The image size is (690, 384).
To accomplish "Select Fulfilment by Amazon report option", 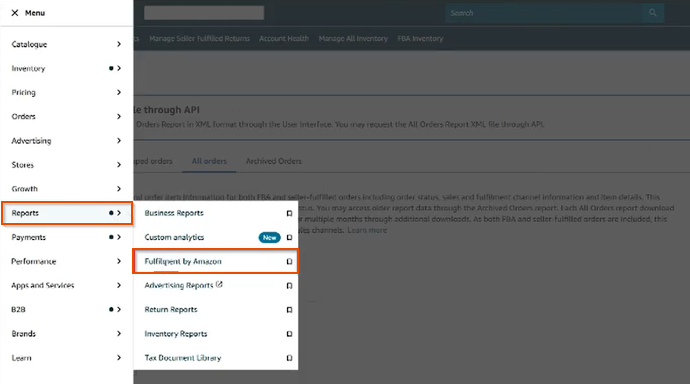I will click(x=215, y=261).
